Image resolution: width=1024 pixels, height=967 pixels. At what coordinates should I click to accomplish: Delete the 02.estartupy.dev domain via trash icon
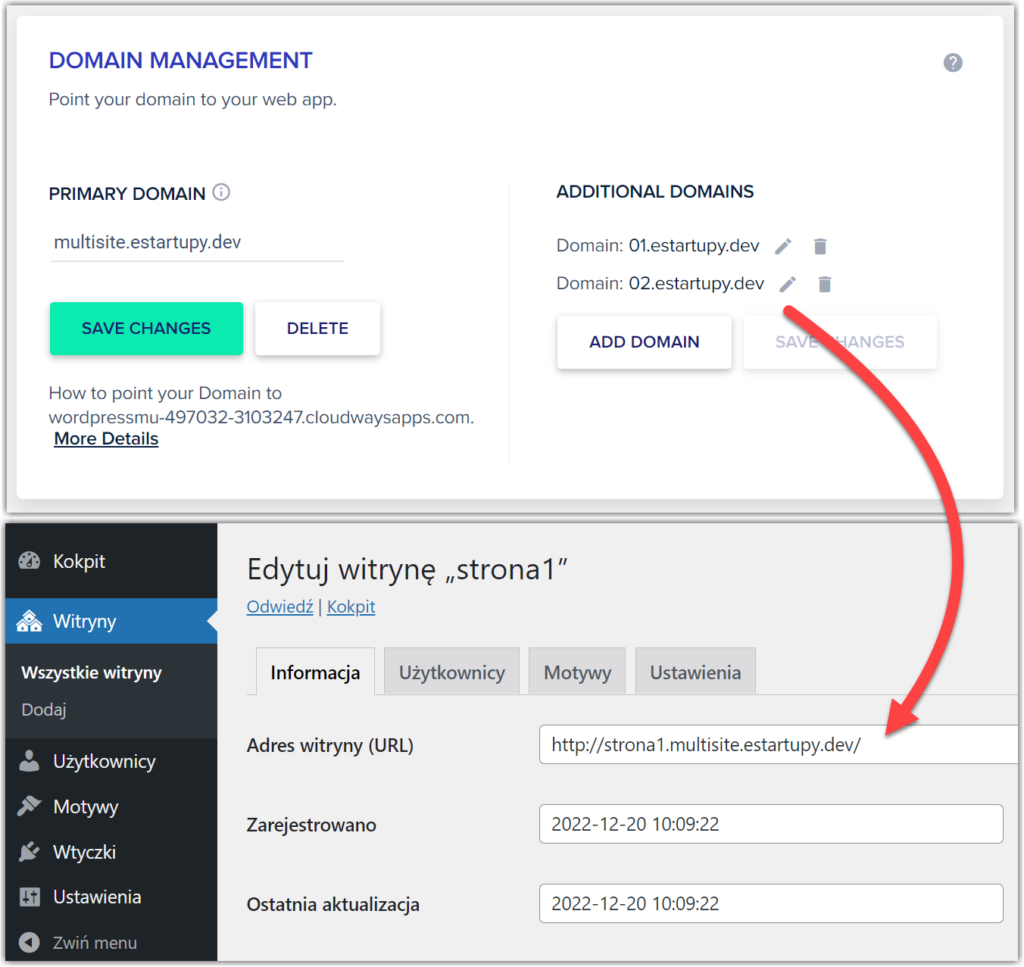point(824,284)
